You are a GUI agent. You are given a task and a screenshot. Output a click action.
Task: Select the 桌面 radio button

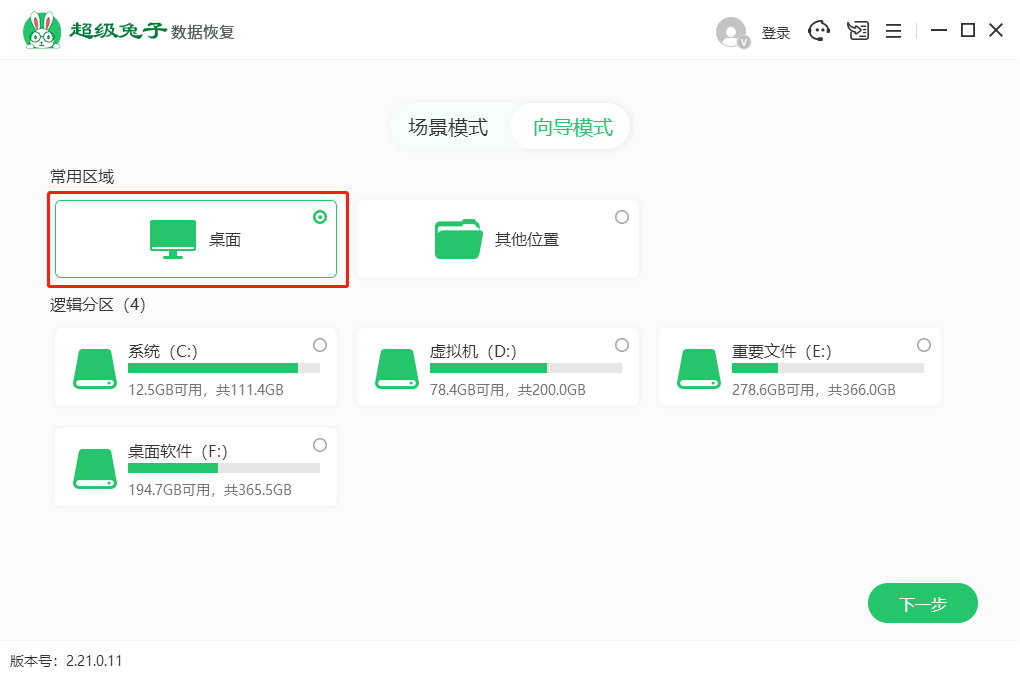(320, 217)
